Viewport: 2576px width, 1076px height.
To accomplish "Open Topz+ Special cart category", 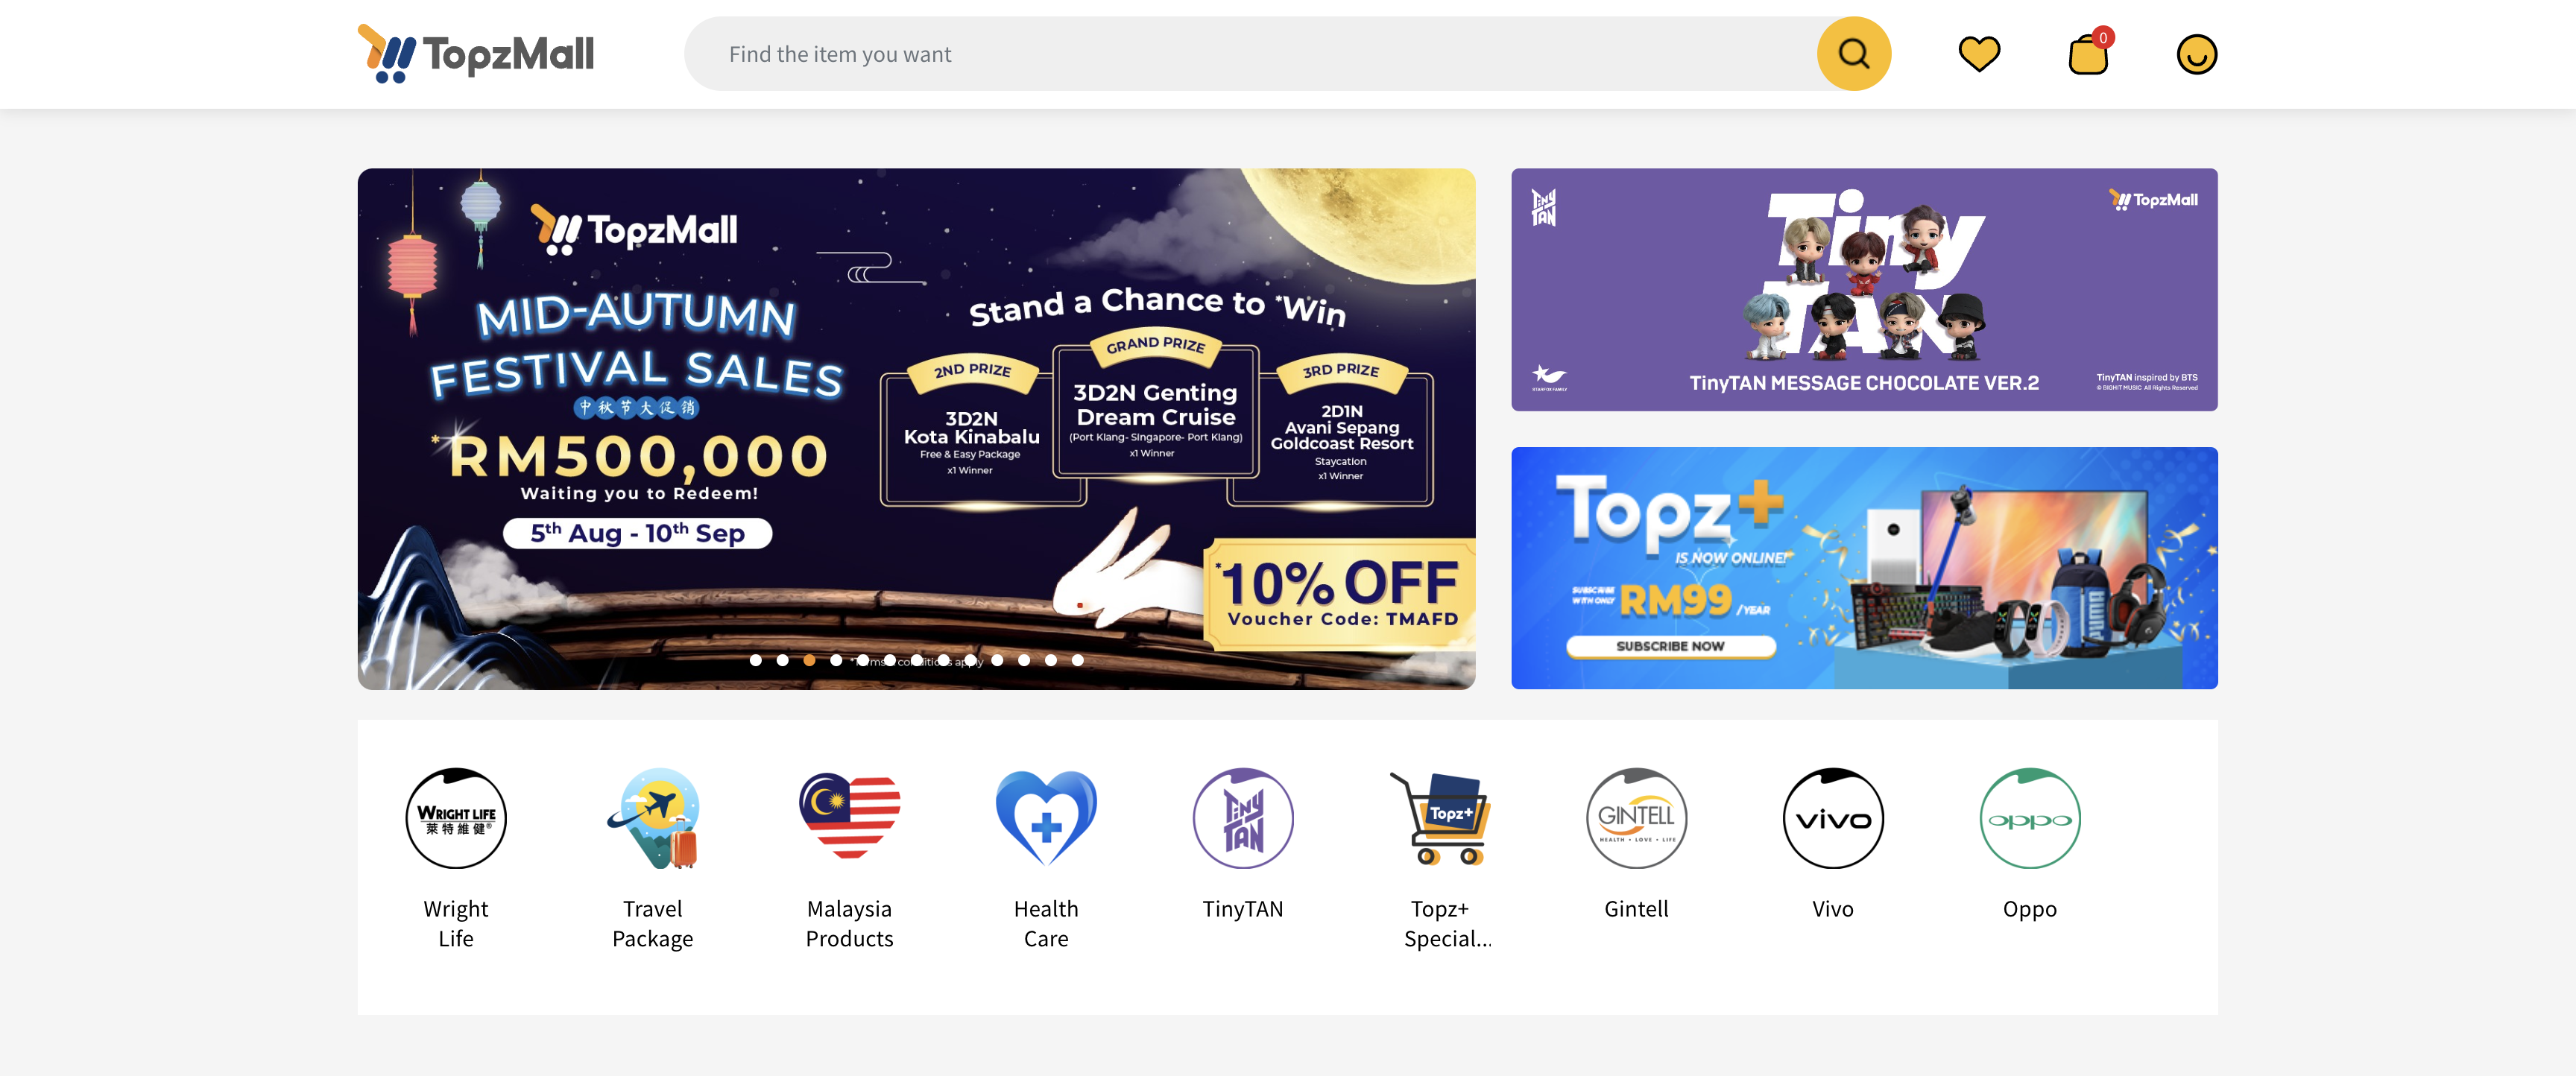I will pyautogui.click(x=1440, y=818).
